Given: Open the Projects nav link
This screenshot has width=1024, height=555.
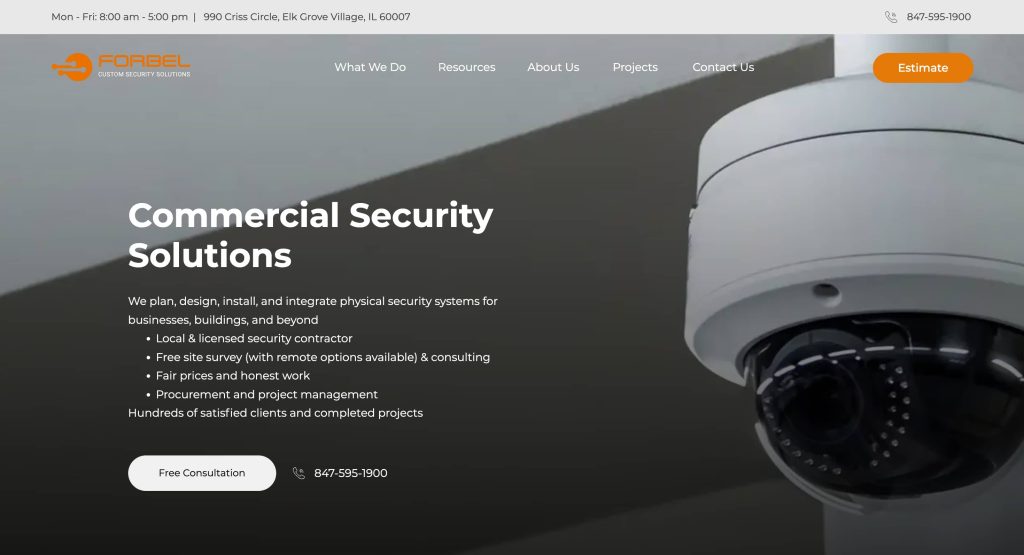Looking at the screenshot, I should pyautogui.click(x=635, y=67).
